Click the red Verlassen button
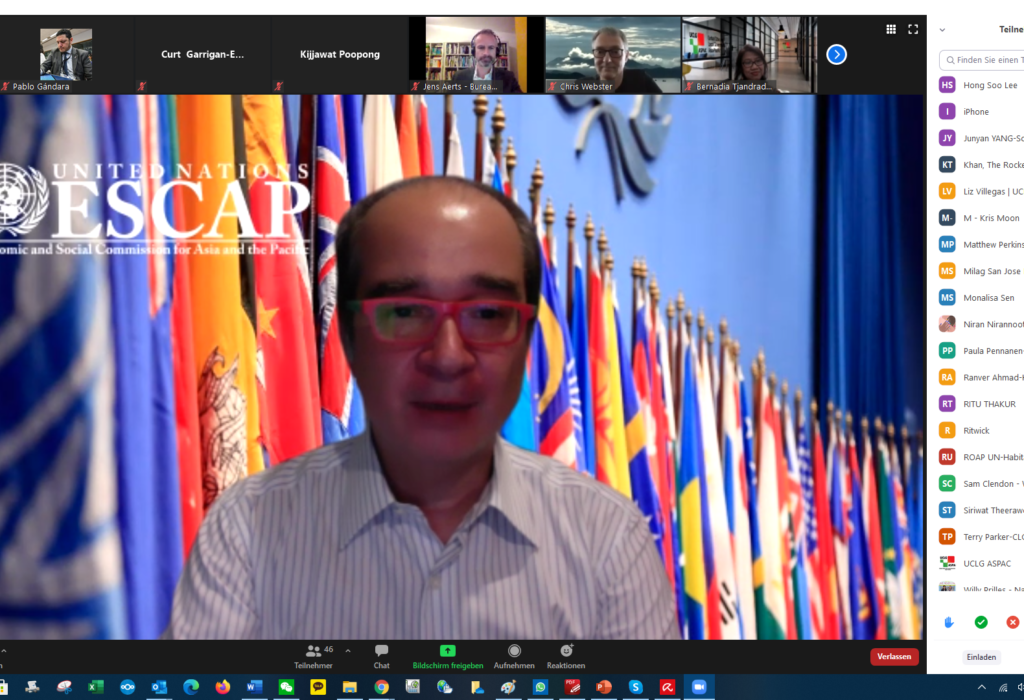 (x=893, y=656)
